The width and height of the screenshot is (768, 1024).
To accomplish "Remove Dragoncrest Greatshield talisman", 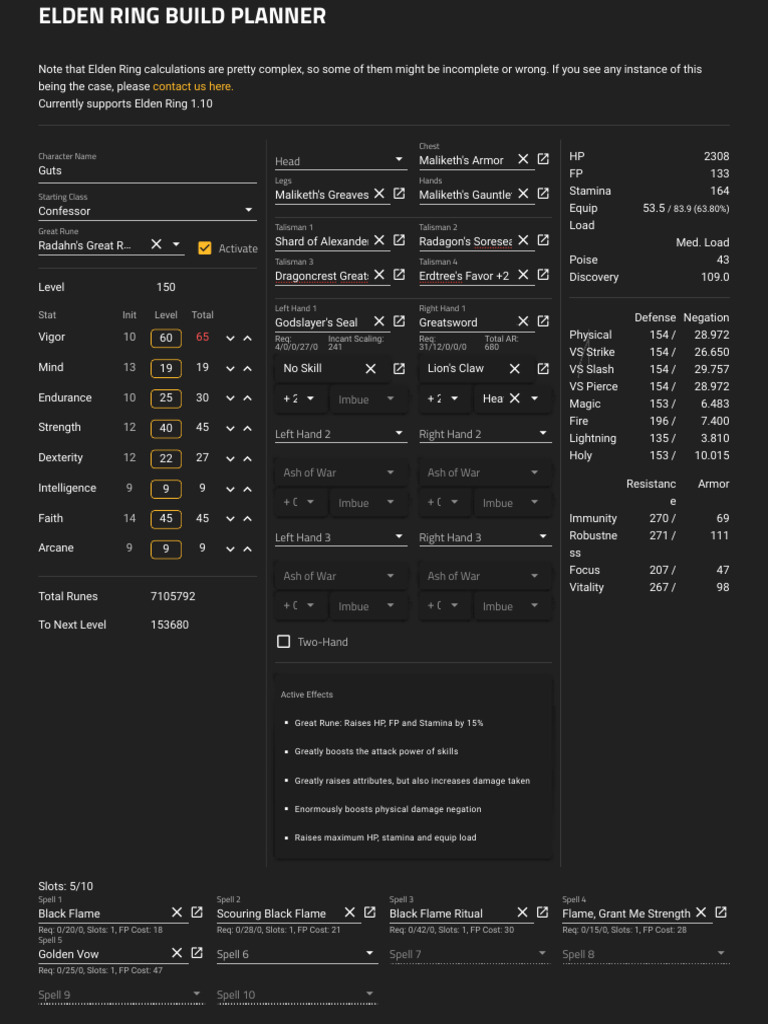I will coord(379,275).
